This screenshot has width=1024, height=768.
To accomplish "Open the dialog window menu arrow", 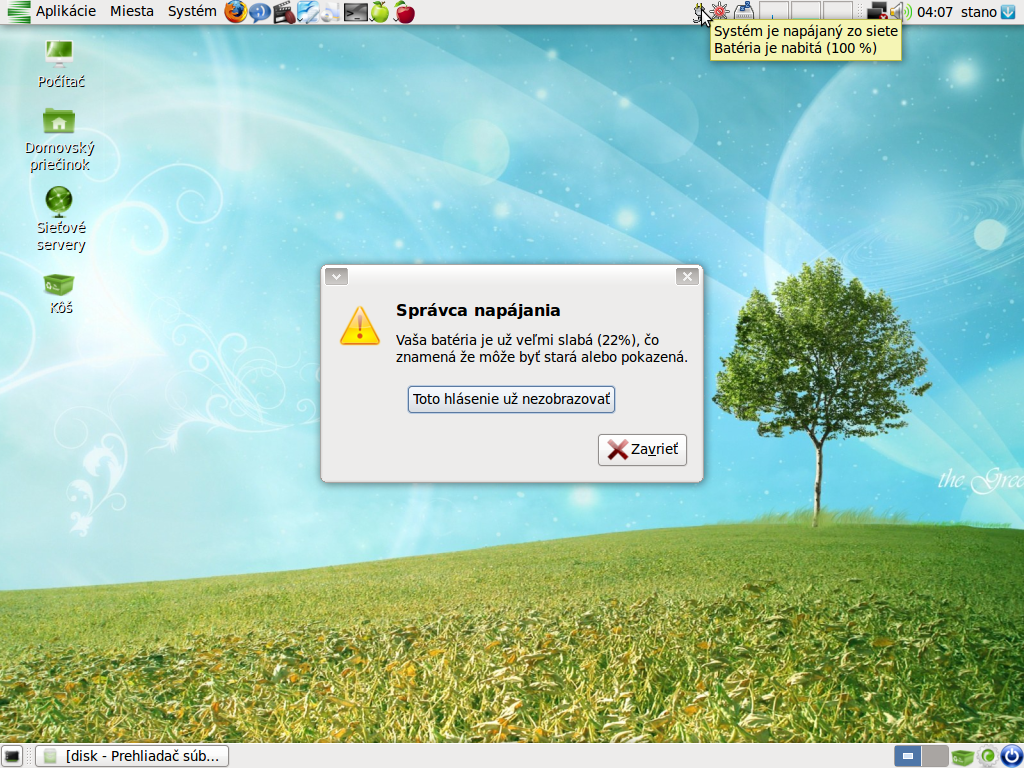I will 336,276.
